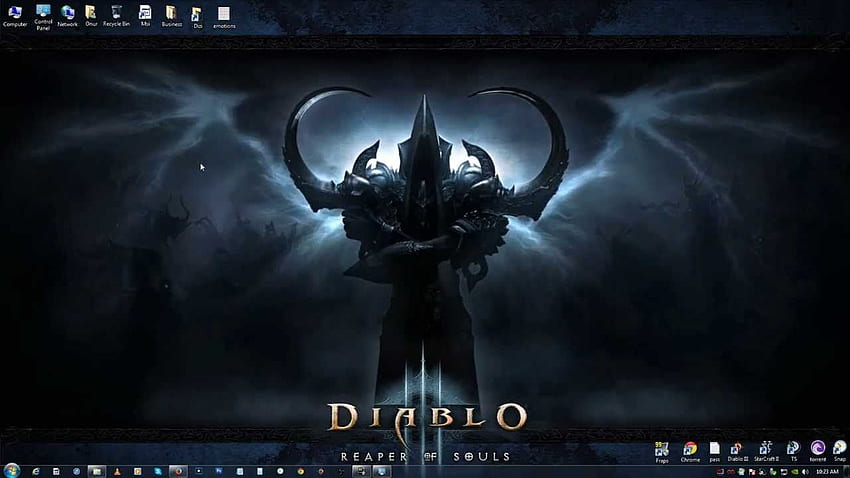Screen dimensions: 850x478
Task: Open Internet Explorer from the taskbar
Action: coord(36,471)
